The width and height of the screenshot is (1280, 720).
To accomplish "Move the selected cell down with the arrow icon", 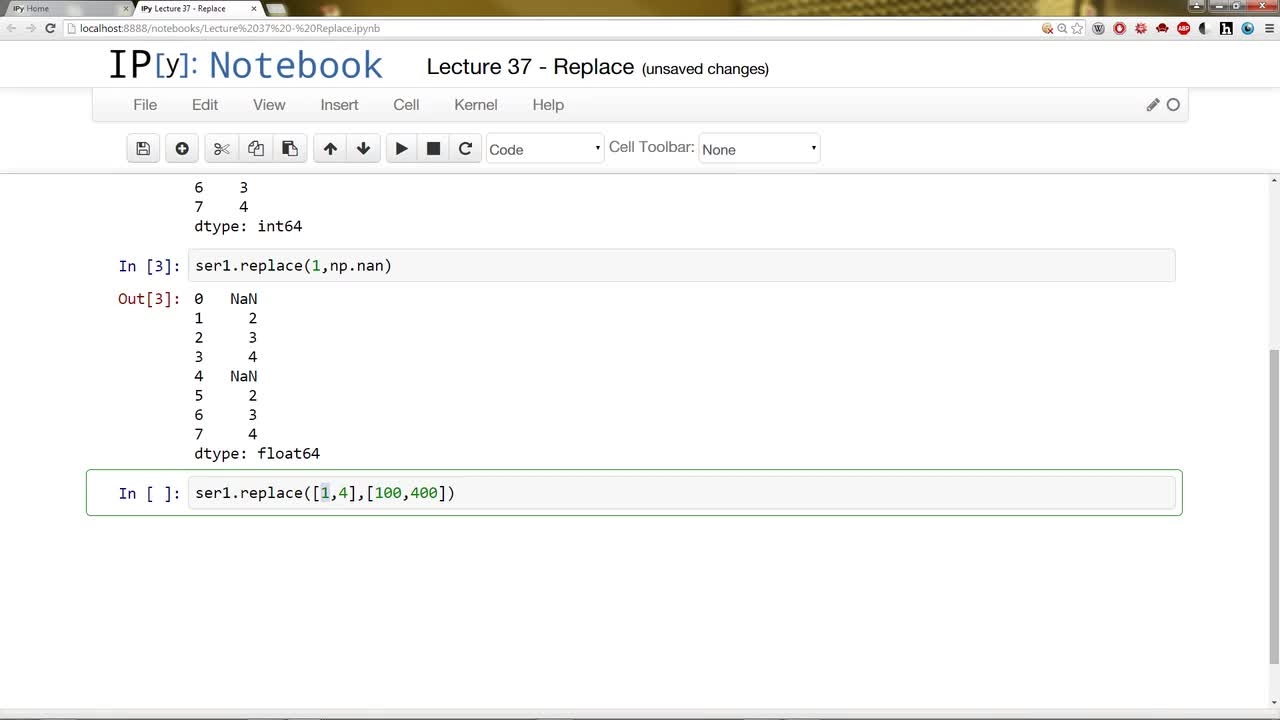I will pos(363,149).
